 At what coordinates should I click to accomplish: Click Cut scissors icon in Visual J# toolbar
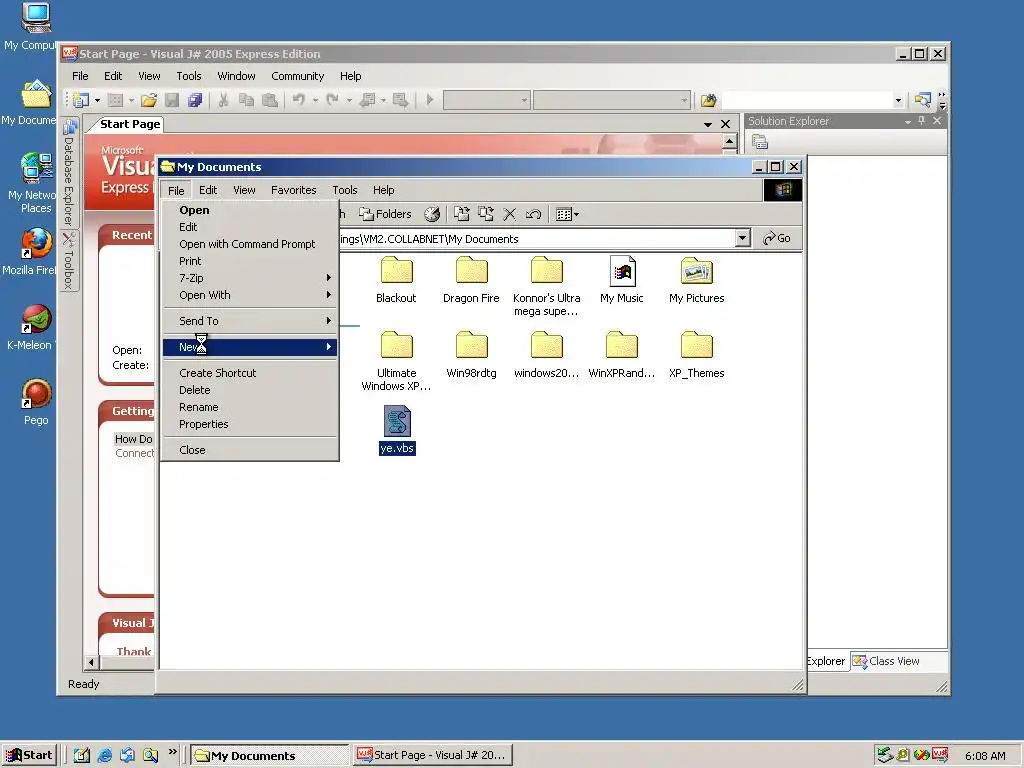223,100
